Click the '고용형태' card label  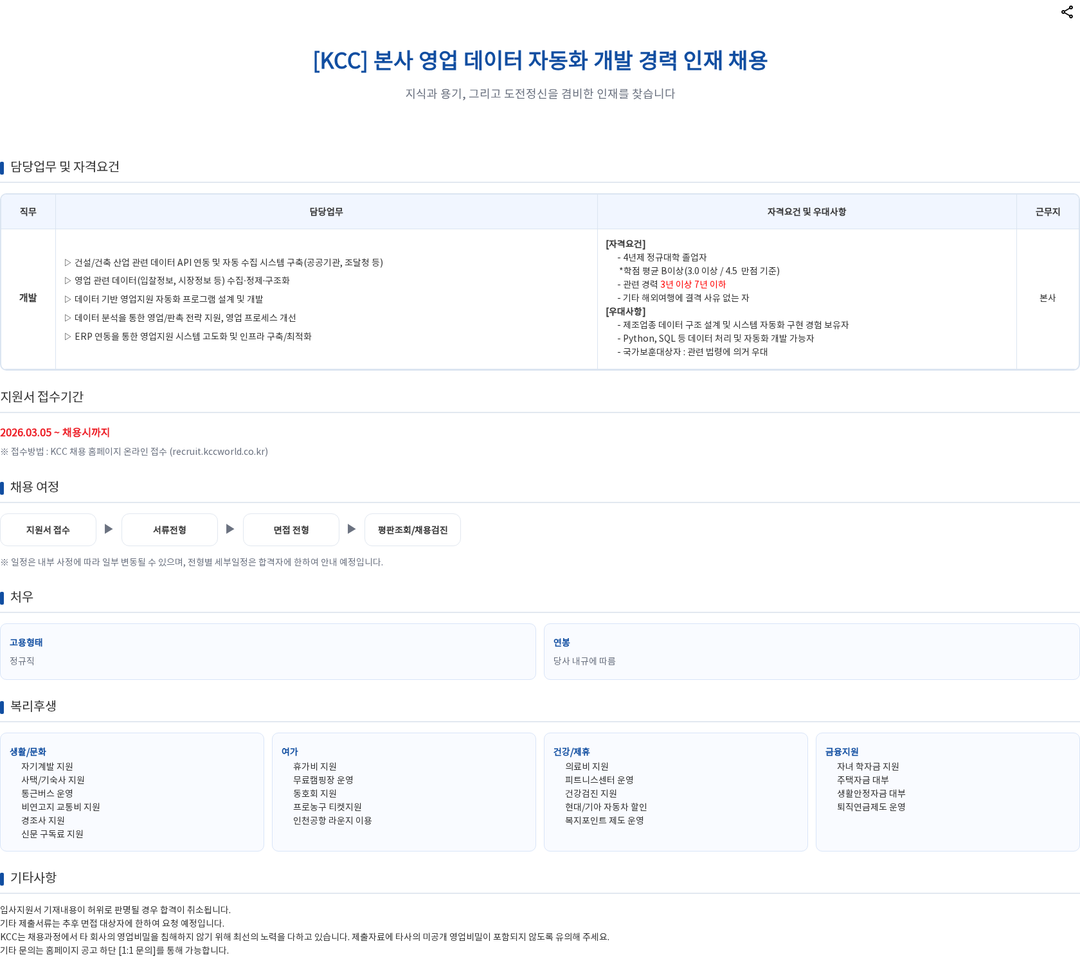(26, 643)
